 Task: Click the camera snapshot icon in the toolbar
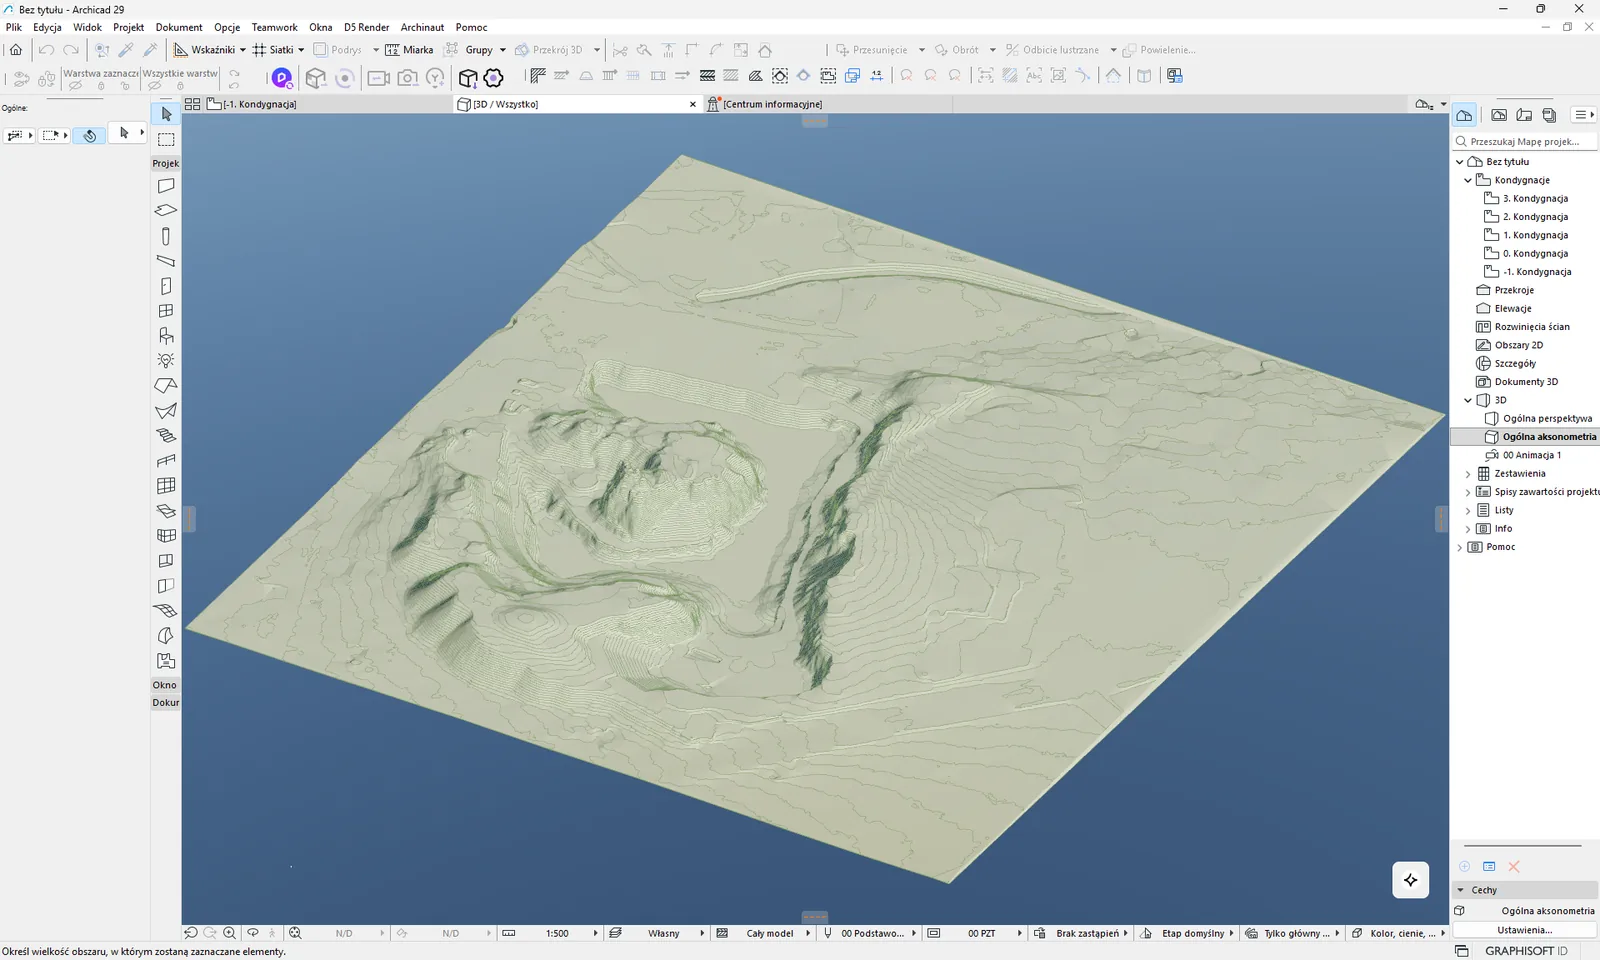pyautogui.click(x=407, y=77)
